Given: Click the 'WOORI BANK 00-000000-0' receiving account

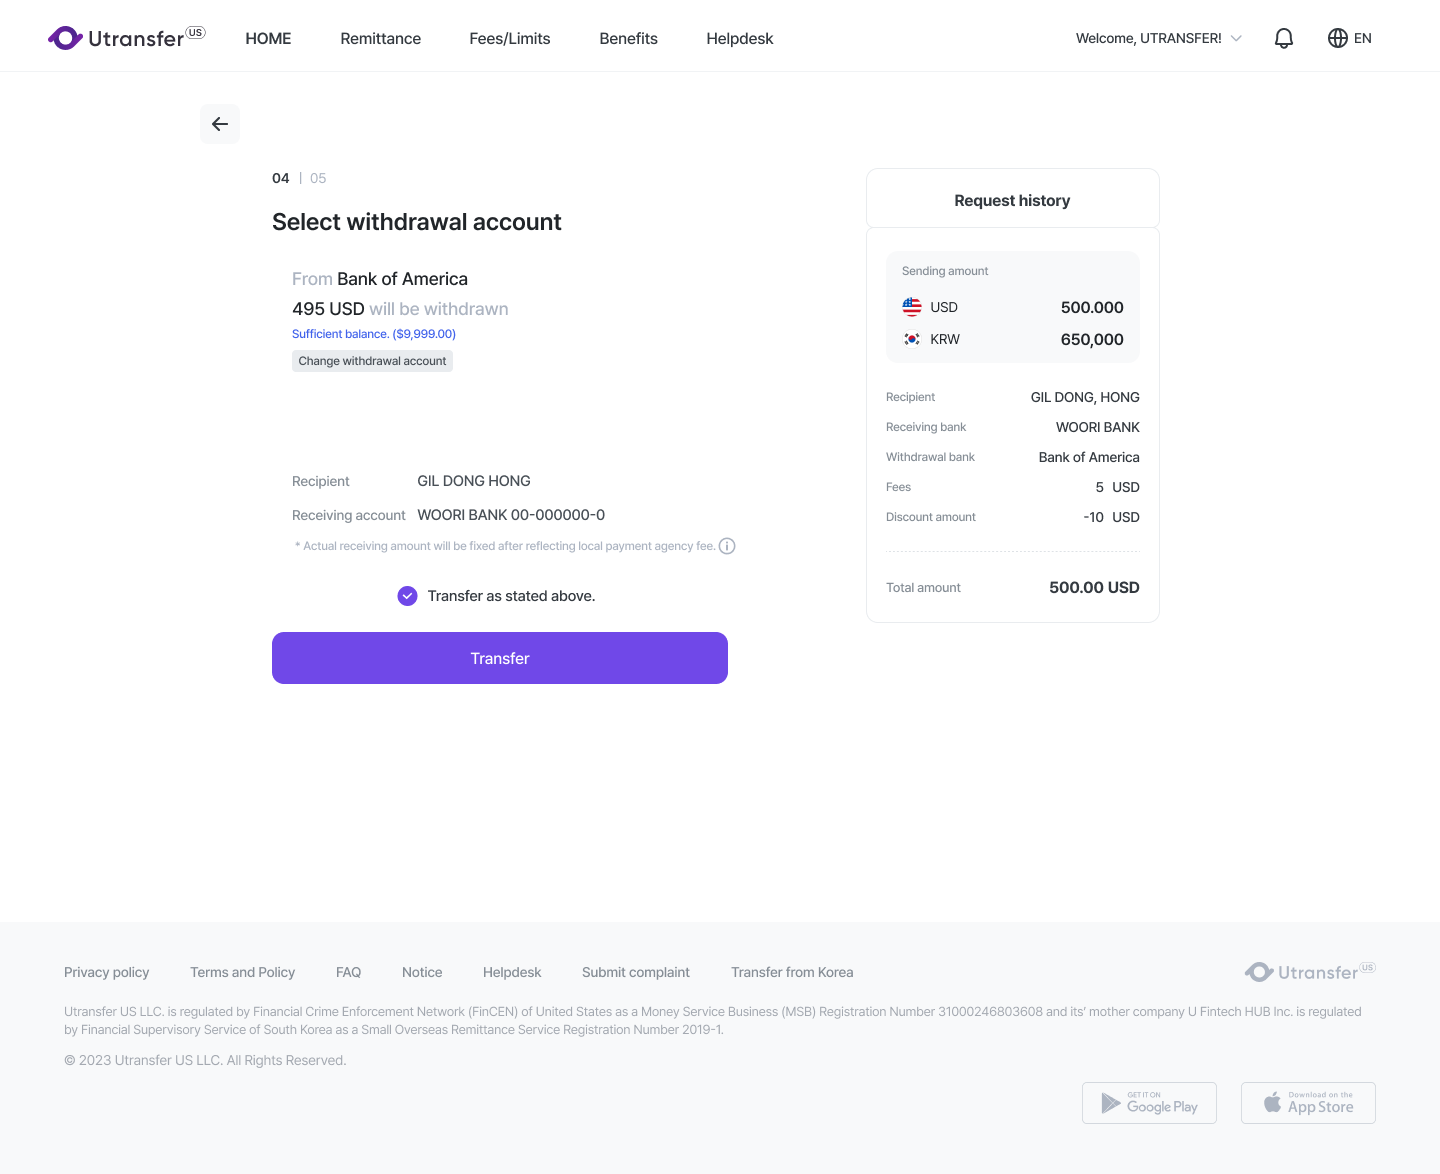Looking at the screenshot, I should point(511,515).
